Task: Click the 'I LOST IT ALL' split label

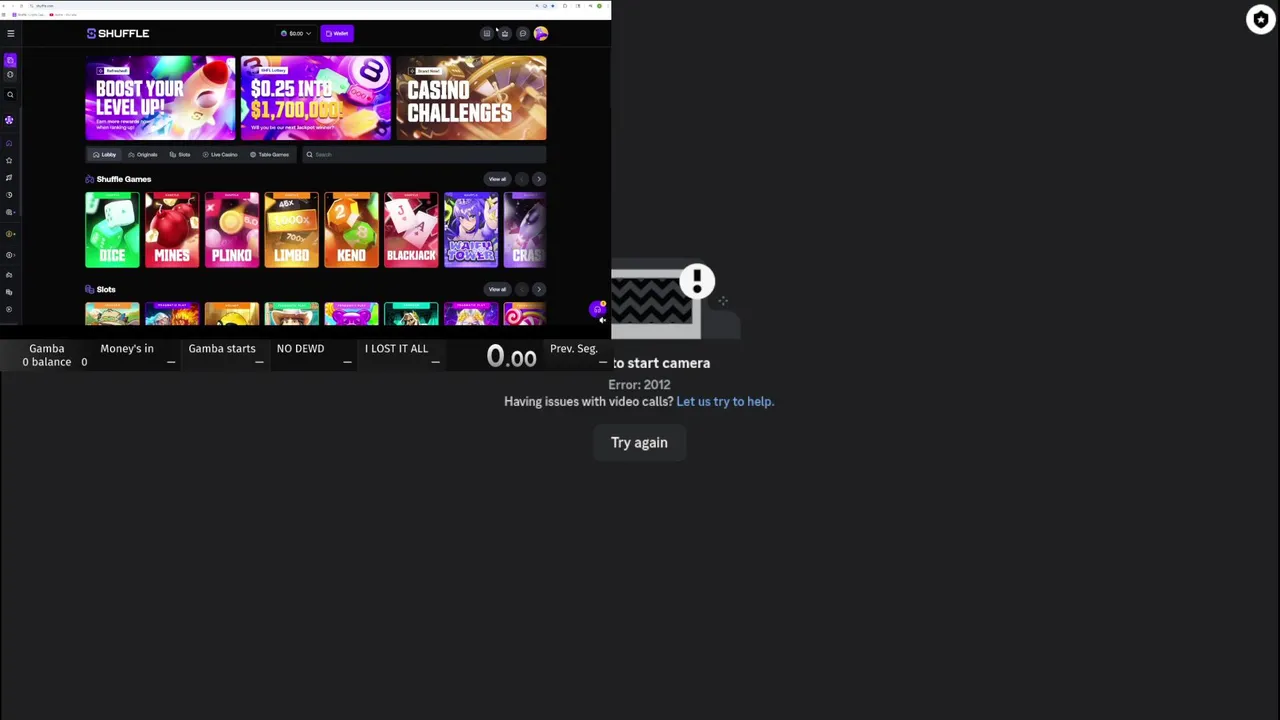Action: (396, 348)
